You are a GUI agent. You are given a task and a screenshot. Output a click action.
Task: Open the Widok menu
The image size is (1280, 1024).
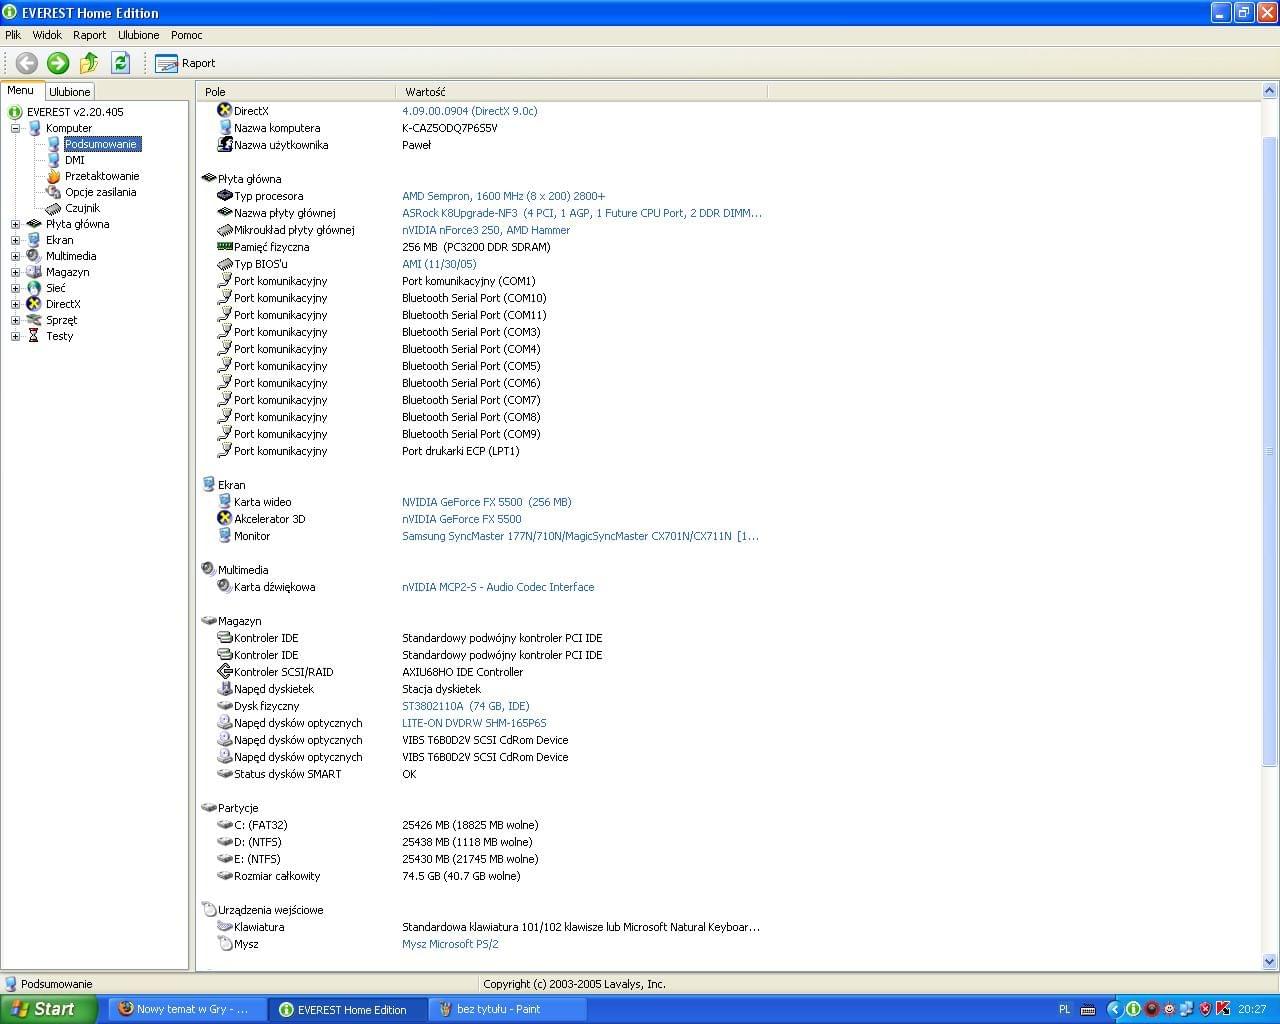coord(47,35)
